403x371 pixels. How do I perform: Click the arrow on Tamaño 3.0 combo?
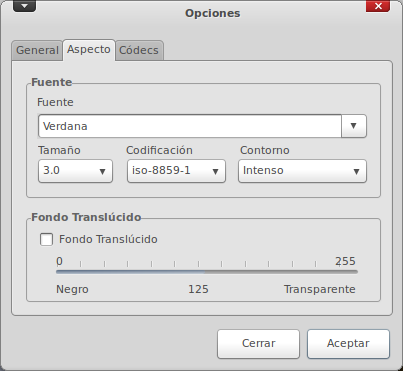point(102,171)
